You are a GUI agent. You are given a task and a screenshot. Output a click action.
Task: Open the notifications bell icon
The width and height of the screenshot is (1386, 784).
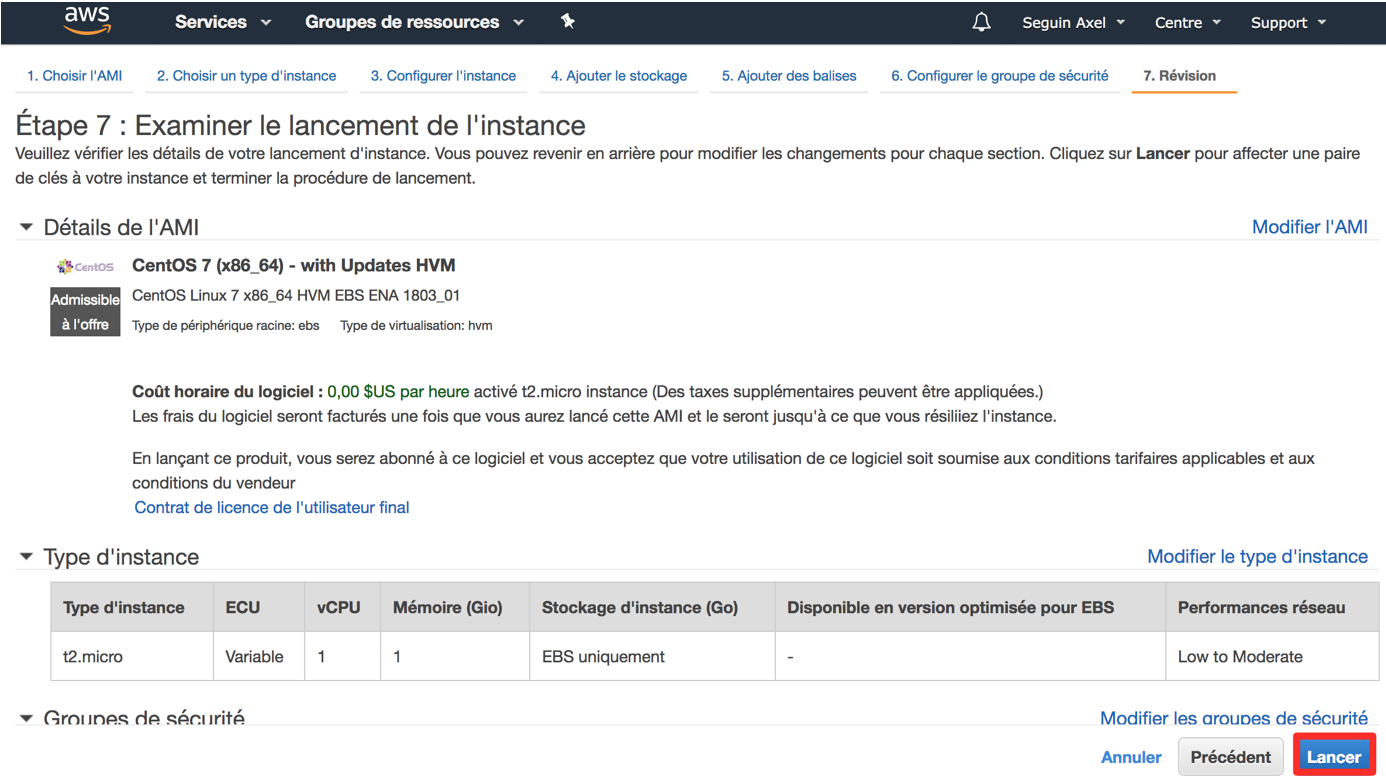(x=981, y=22)
